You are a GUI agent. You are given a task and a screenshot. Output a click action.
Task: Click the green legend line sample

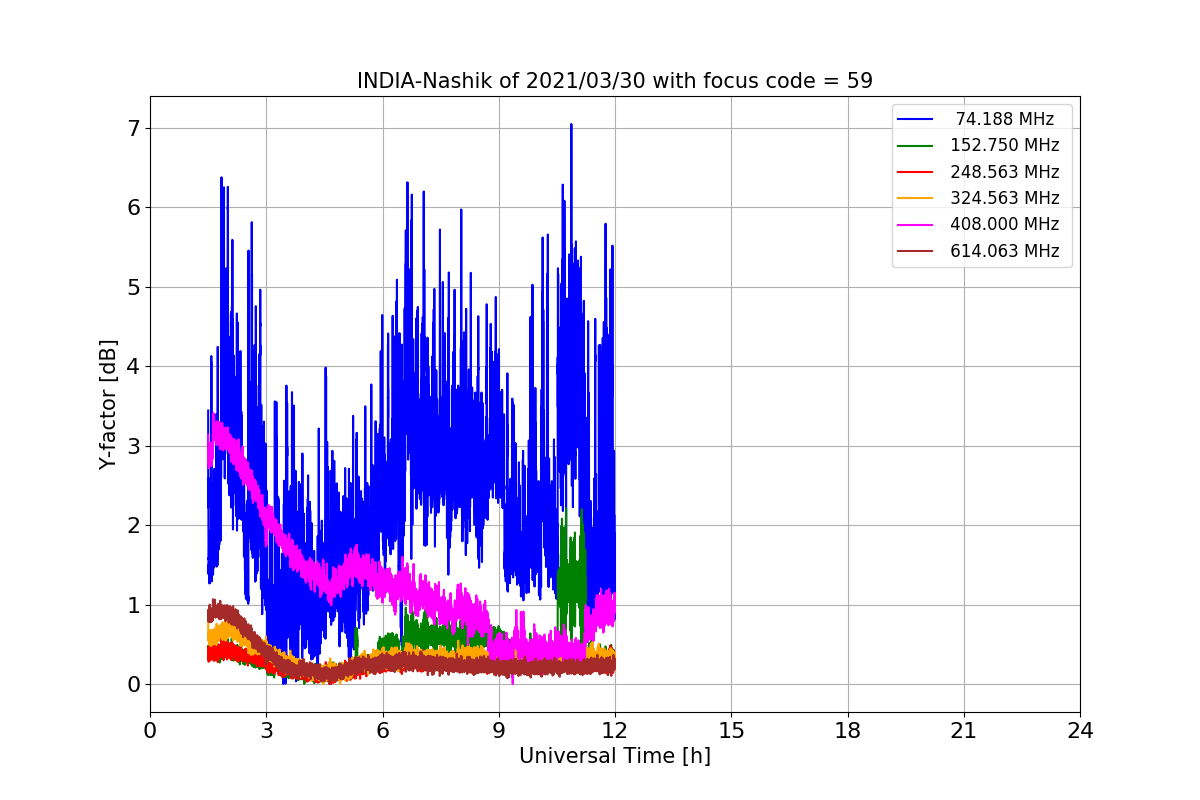tap(916, 146)
